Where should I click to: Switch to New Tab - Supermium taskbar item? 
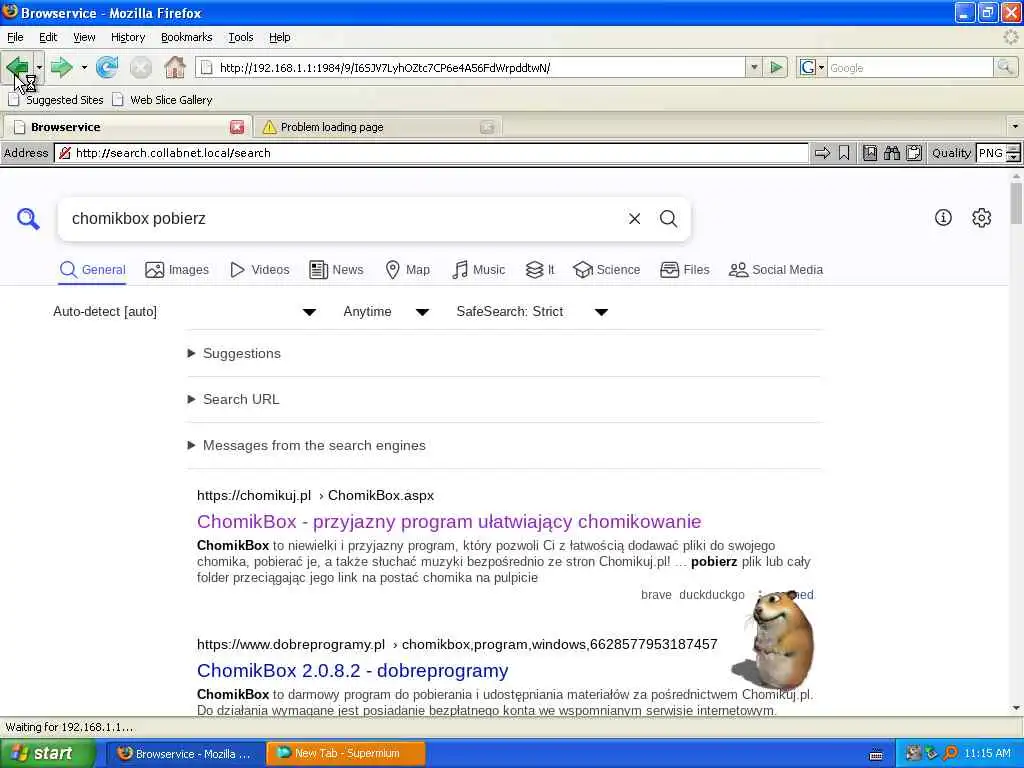[x=346, y=753]
